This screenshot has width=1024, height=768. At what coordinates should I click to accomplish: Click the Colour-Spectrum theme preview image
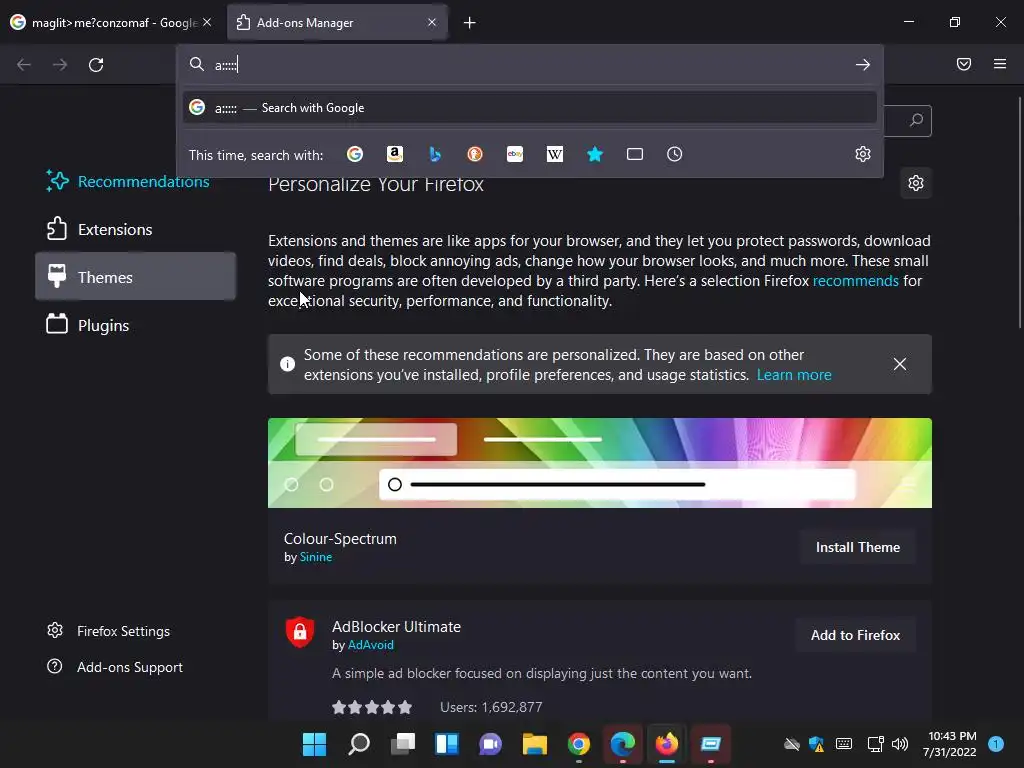pos(600,463)
